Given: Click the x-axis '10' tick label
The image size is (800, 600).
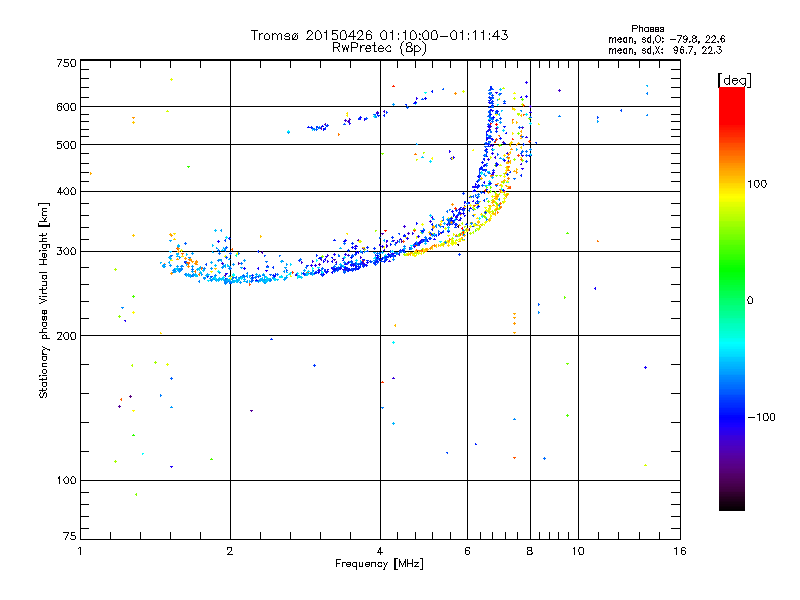Looking at the screenshot, I should [x=578, y=551].
